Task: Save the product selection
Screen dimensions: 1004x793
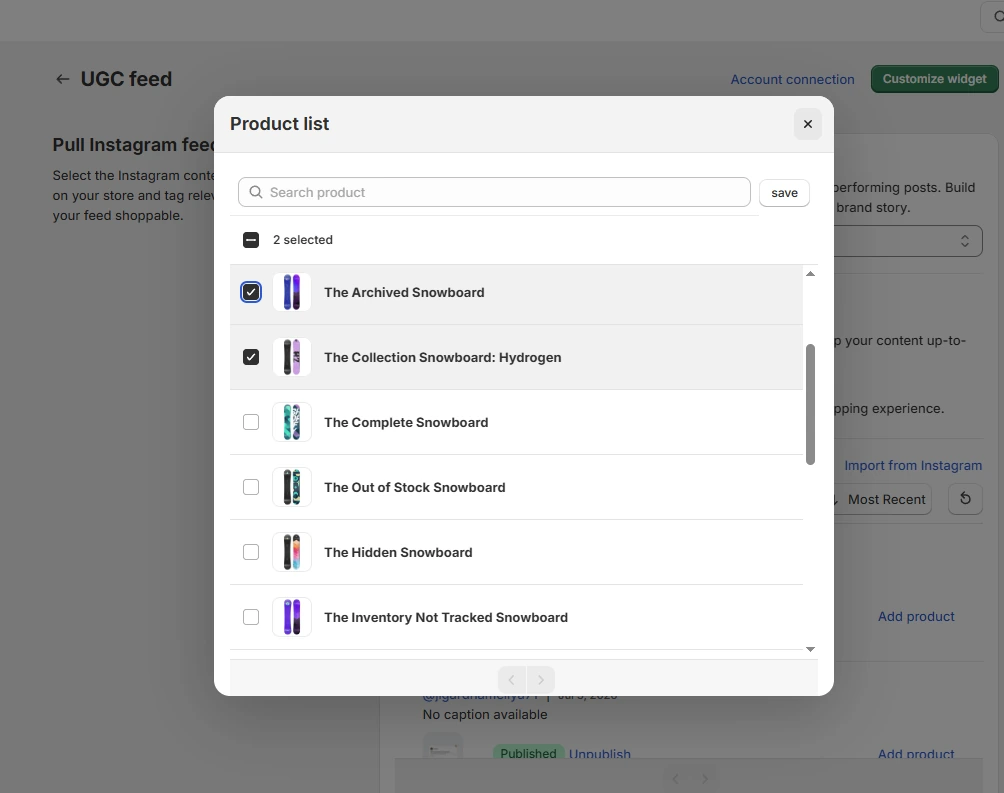Action: [784, 193]
